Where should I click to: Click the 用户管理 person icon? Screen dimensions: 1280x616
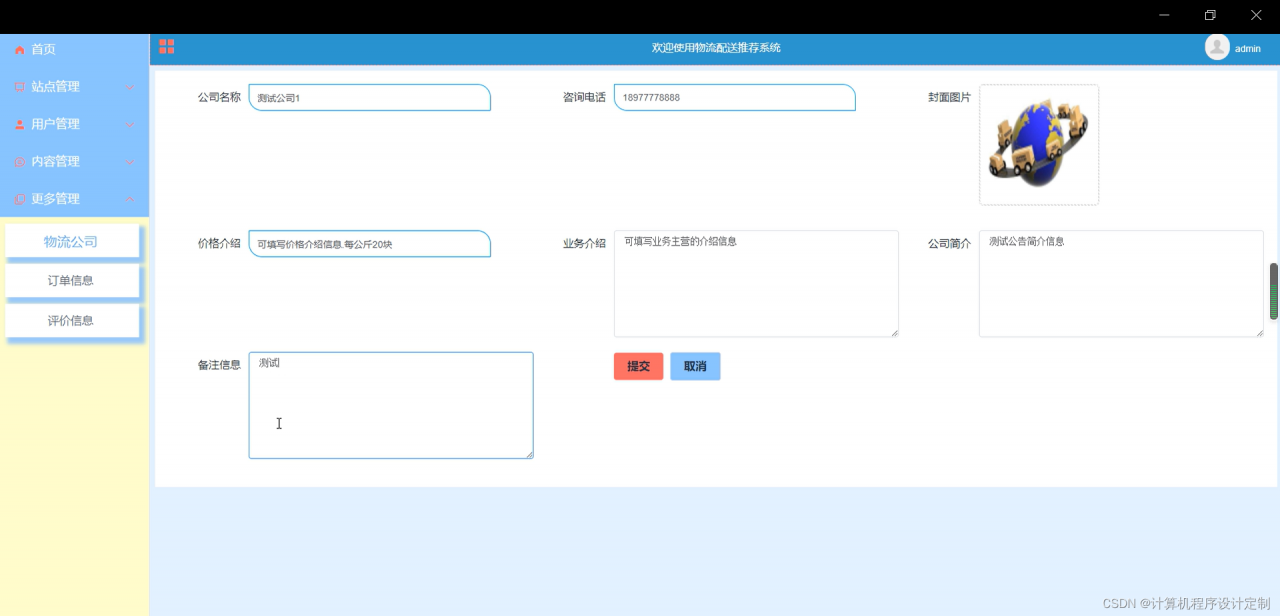click(20, 125)
